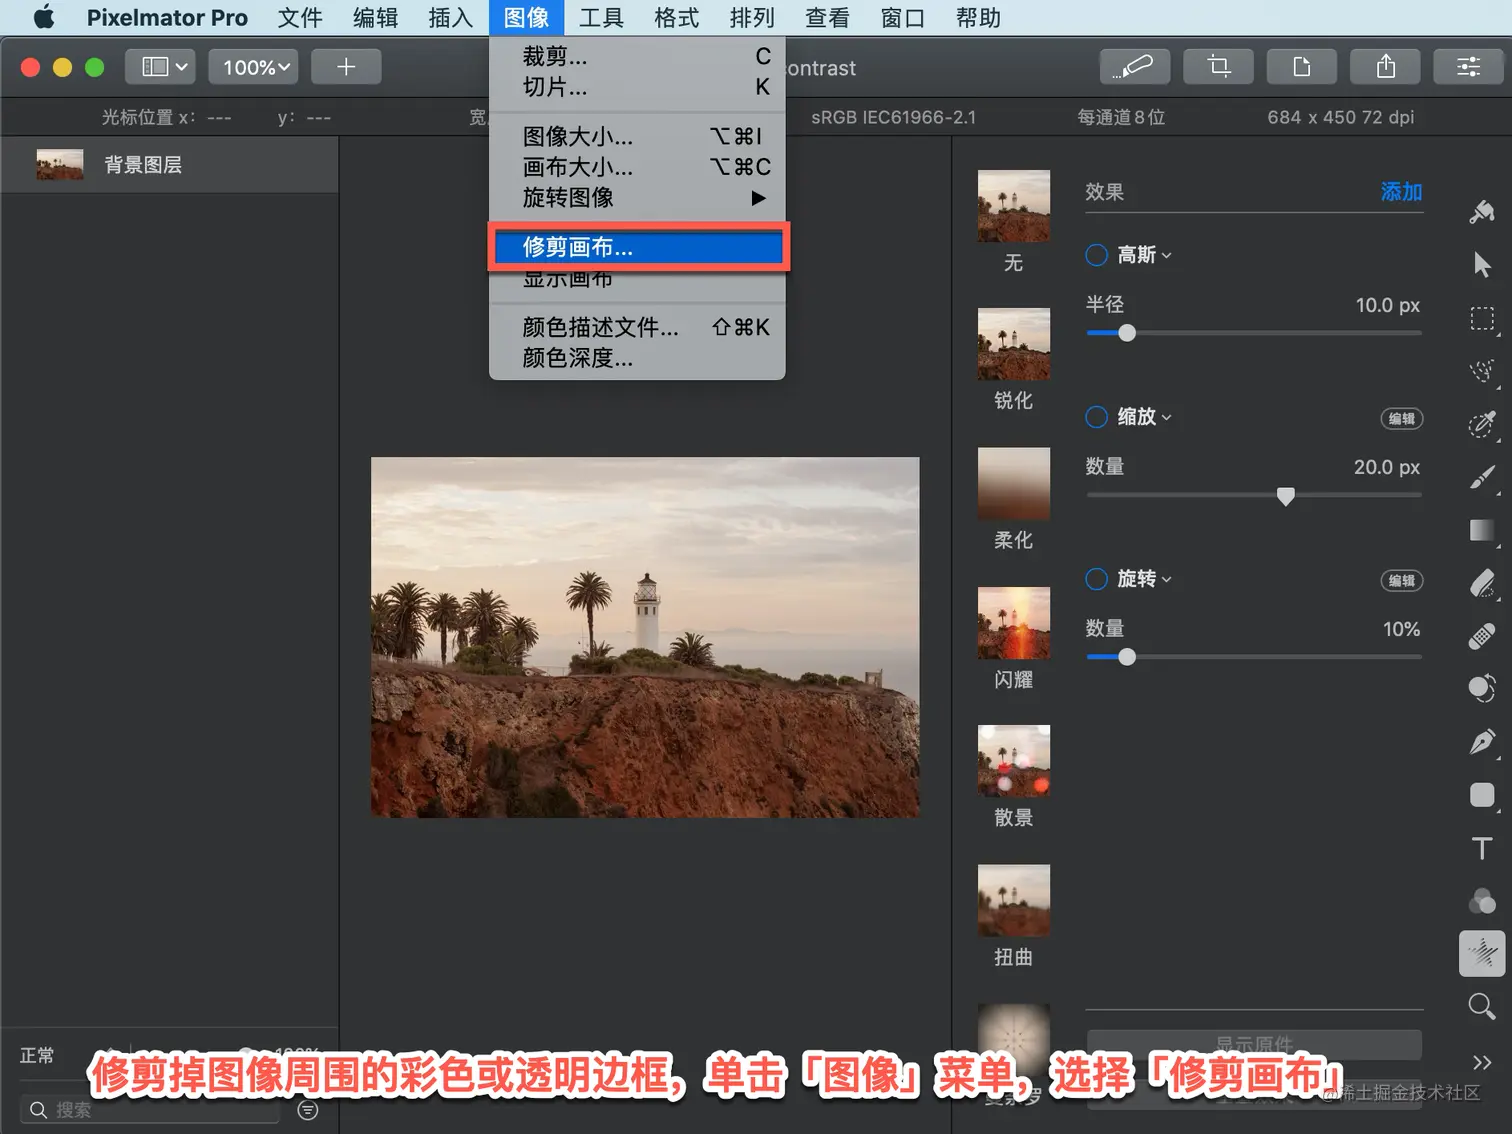Click the document page toolbar button

(1301, 67)
